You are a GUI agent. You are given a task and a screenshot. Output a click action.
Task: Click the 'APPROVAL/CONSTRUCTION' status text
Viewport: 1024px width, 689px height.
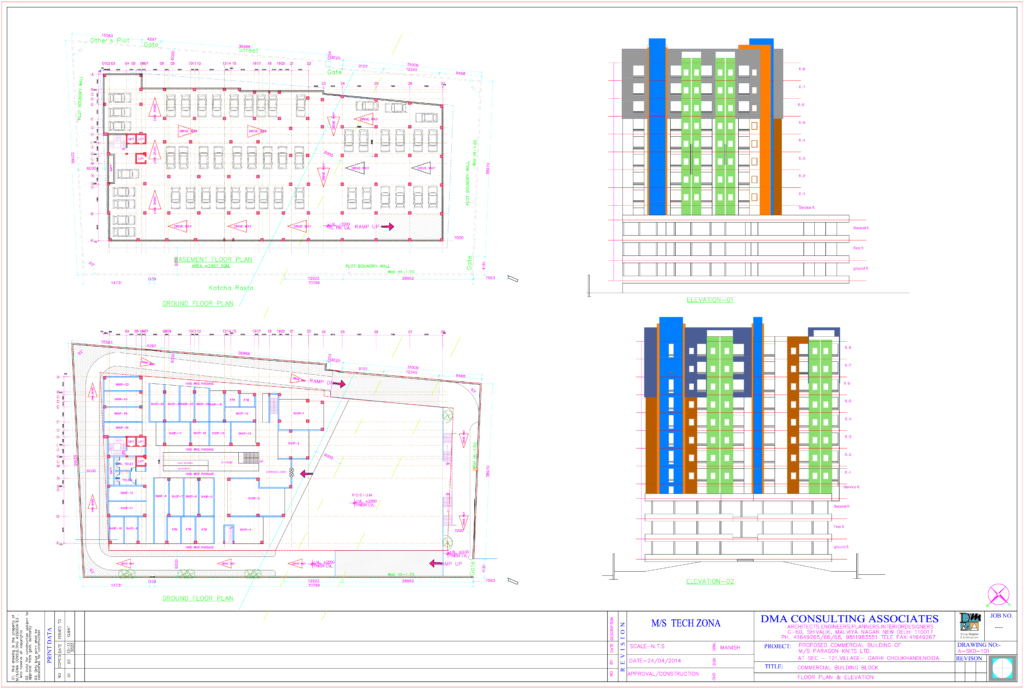coord(663,674)
